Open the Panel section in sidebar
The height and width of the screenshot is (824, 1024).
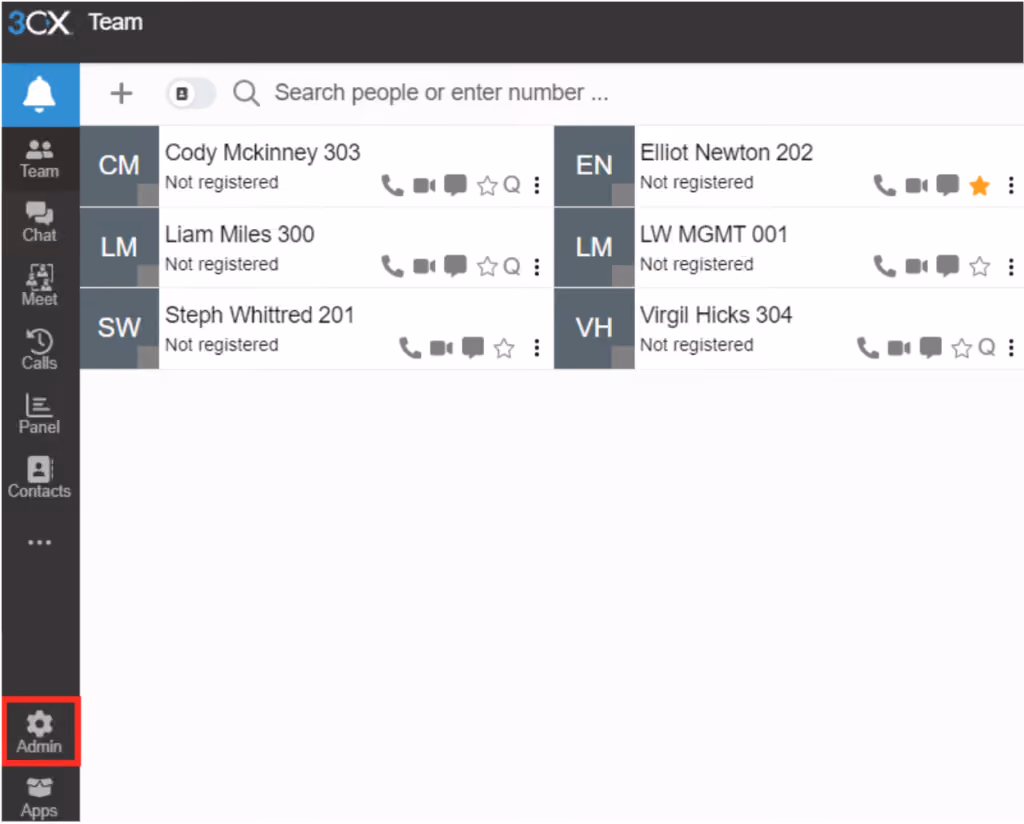click(40, 415)
